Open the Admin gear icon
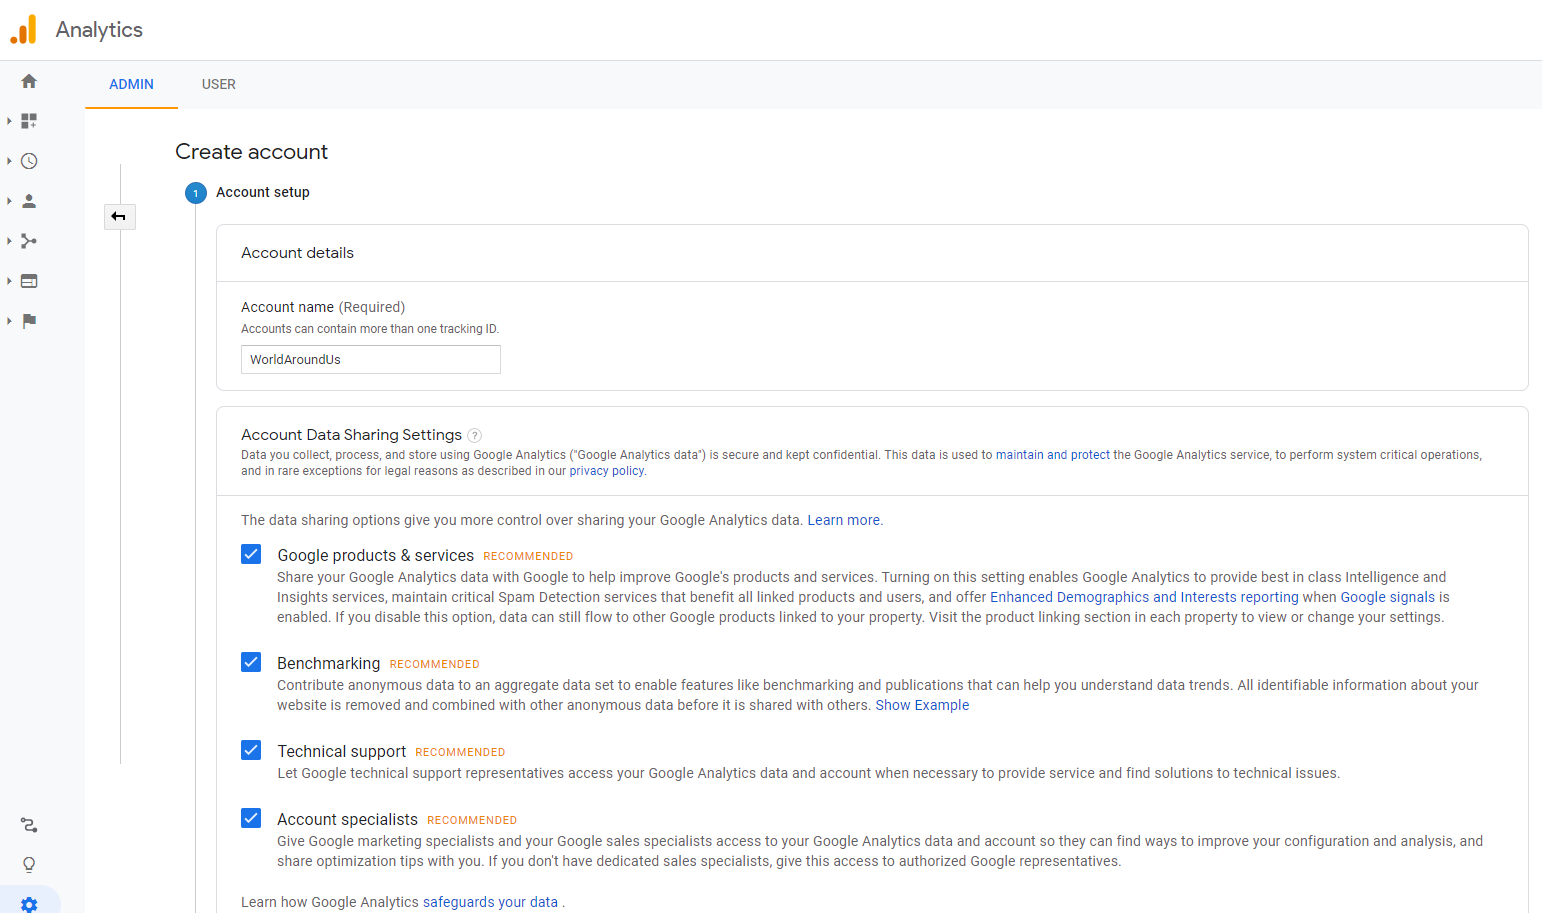This screenshot has height=913, width=1542. click(29, 904)
